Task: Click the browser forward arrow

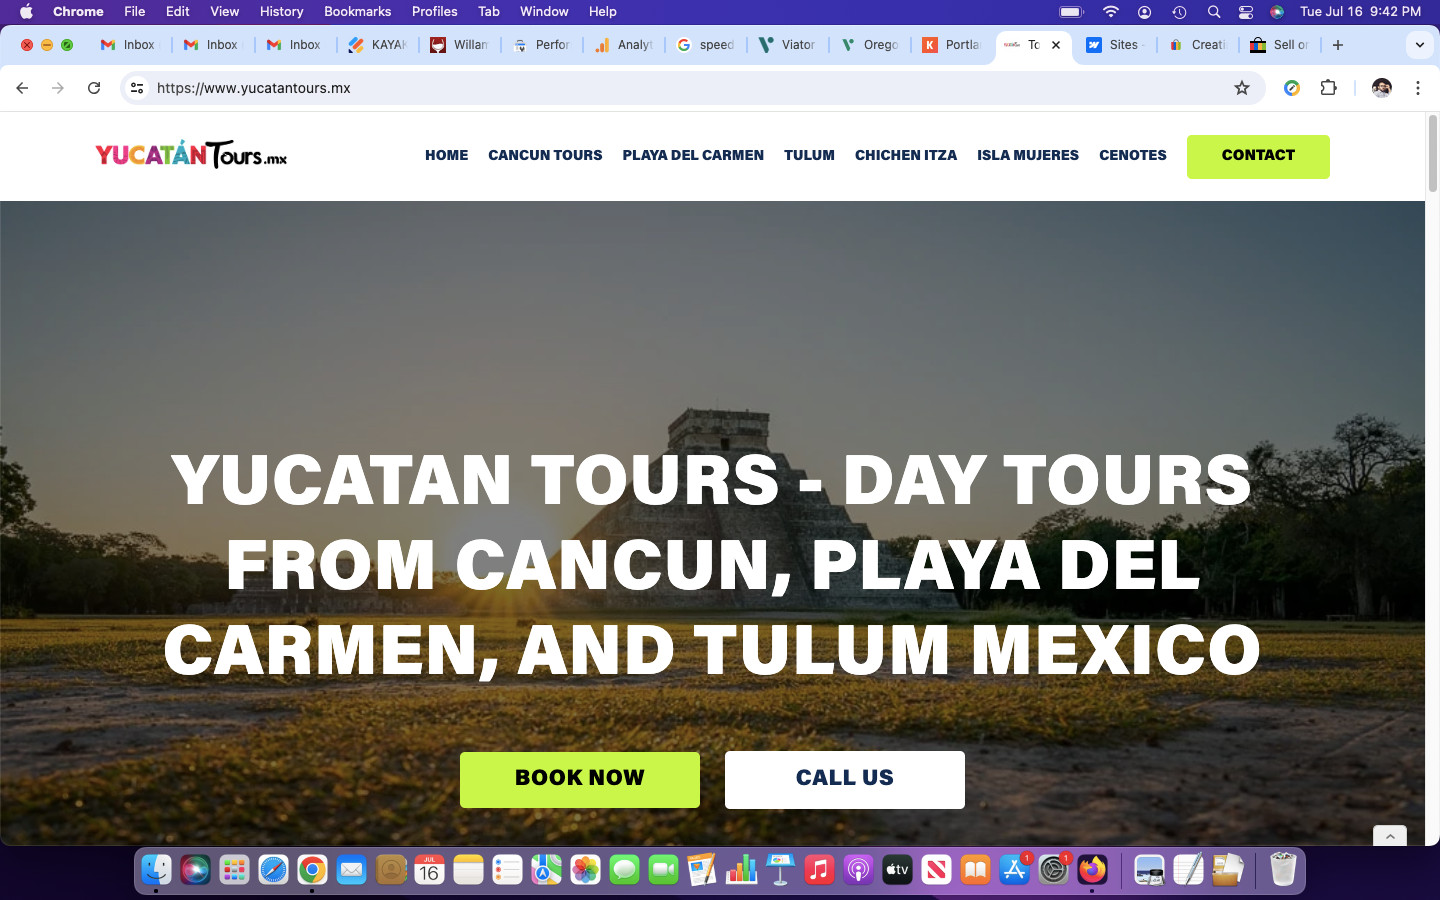Action: 58,88
